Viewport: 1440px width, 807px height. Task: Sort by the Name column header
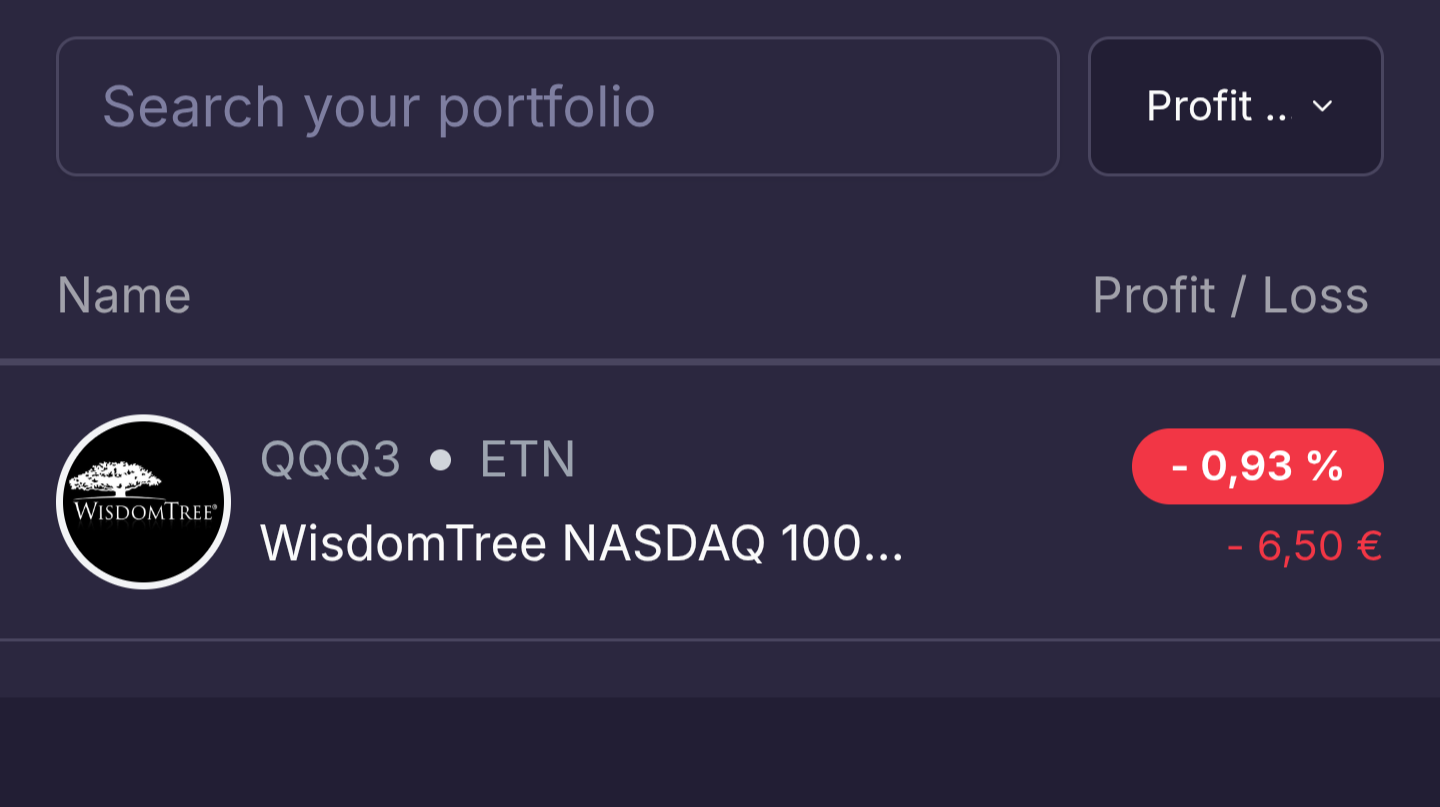tap(124, 296)
